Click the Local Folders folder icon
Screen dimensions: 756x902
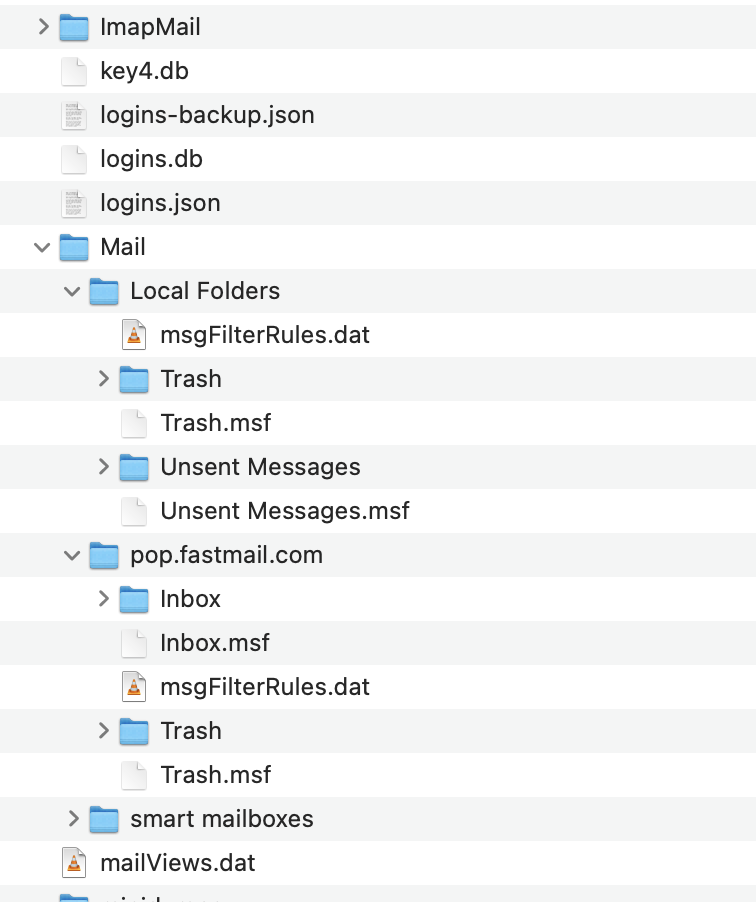pos(104,291)
